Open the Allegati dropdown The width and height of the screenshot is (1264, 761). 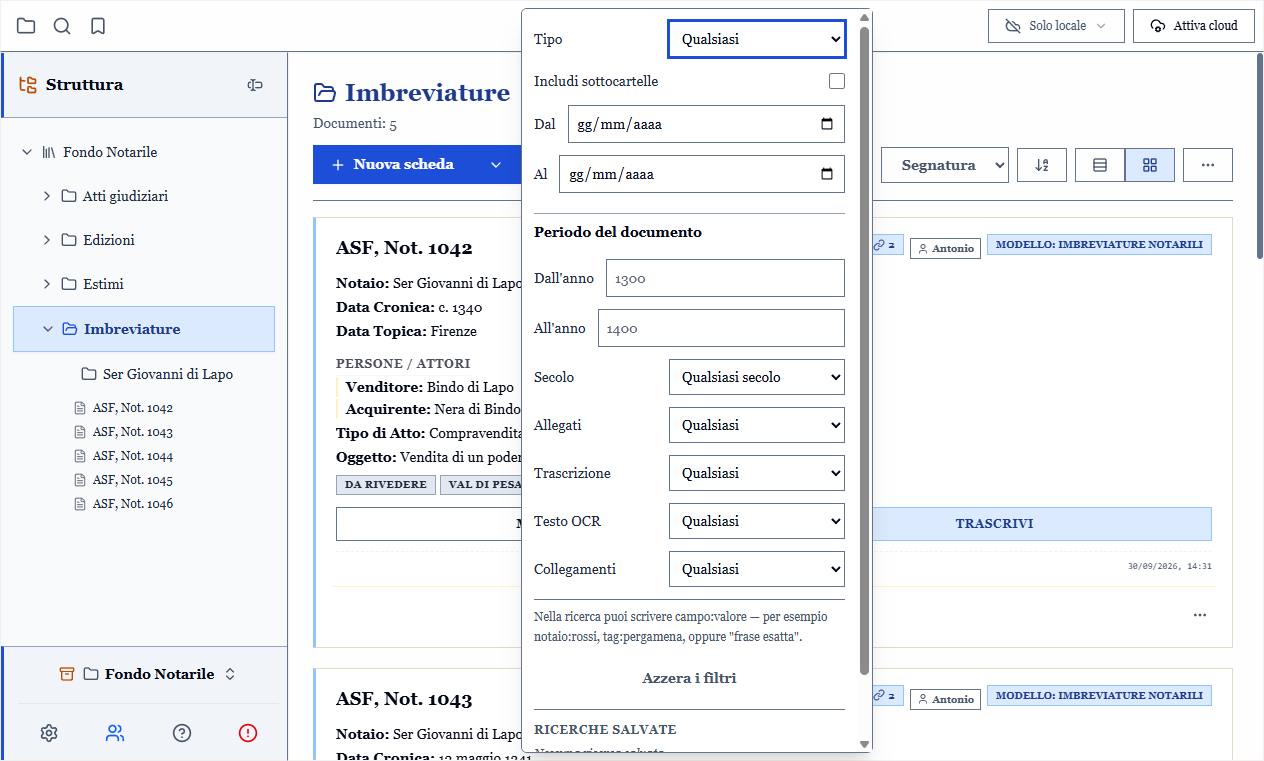(x=757, y=425)
